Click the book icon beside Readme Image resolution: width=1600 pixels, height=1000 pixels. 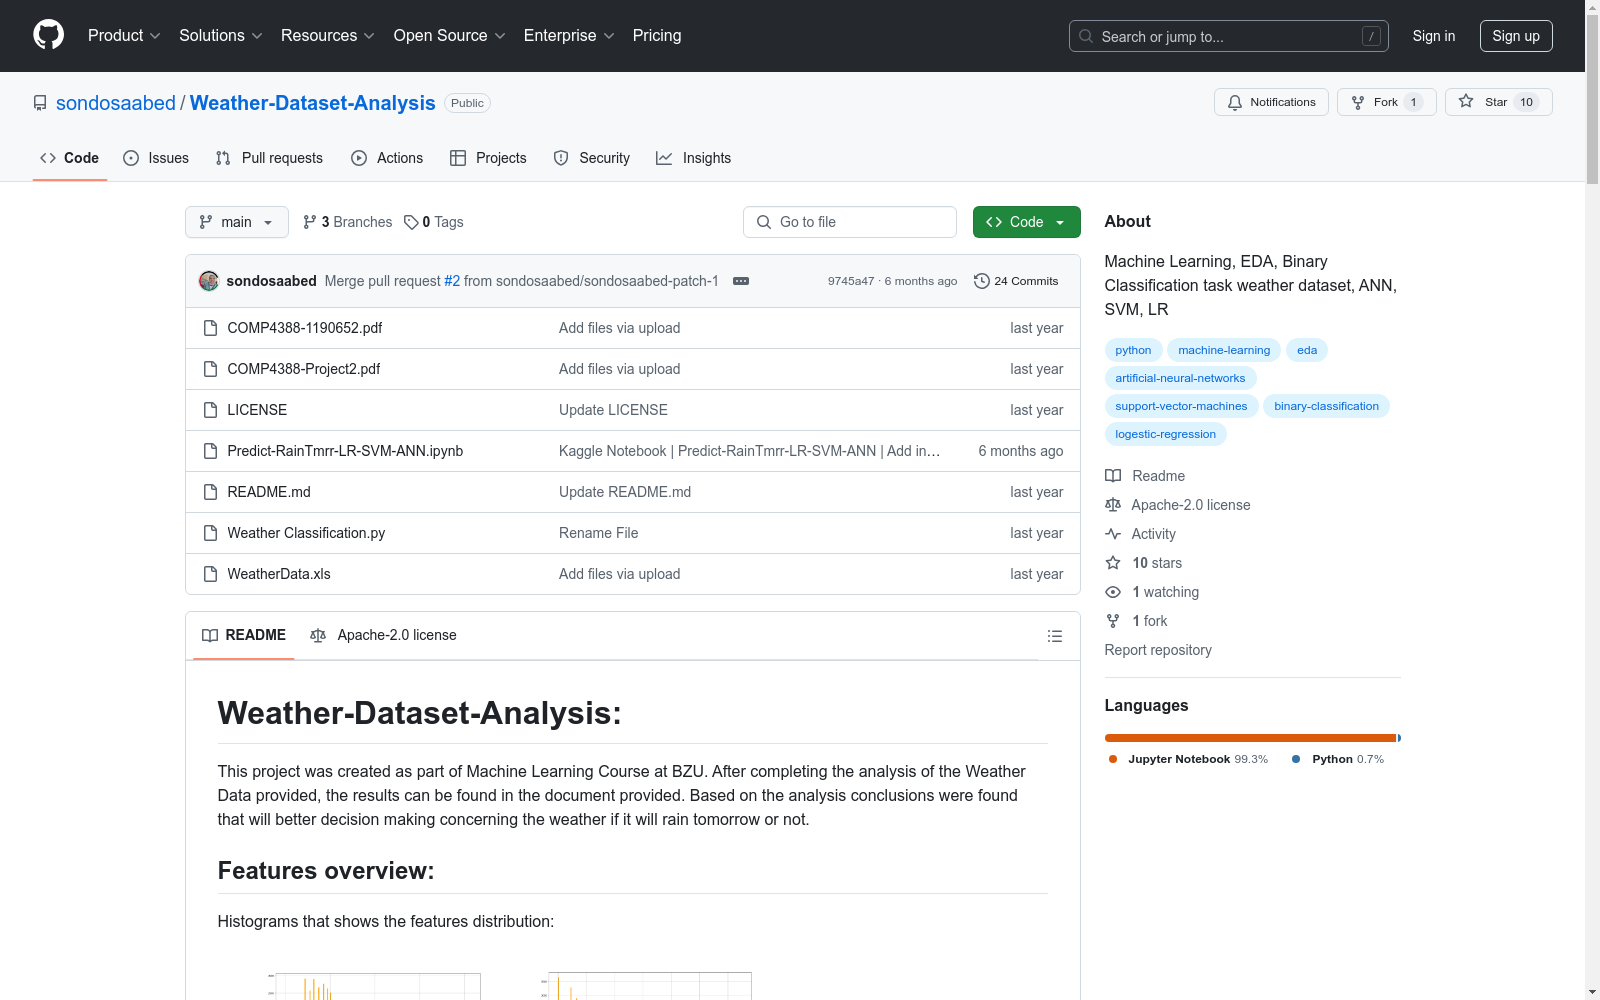pos(1113,476)
